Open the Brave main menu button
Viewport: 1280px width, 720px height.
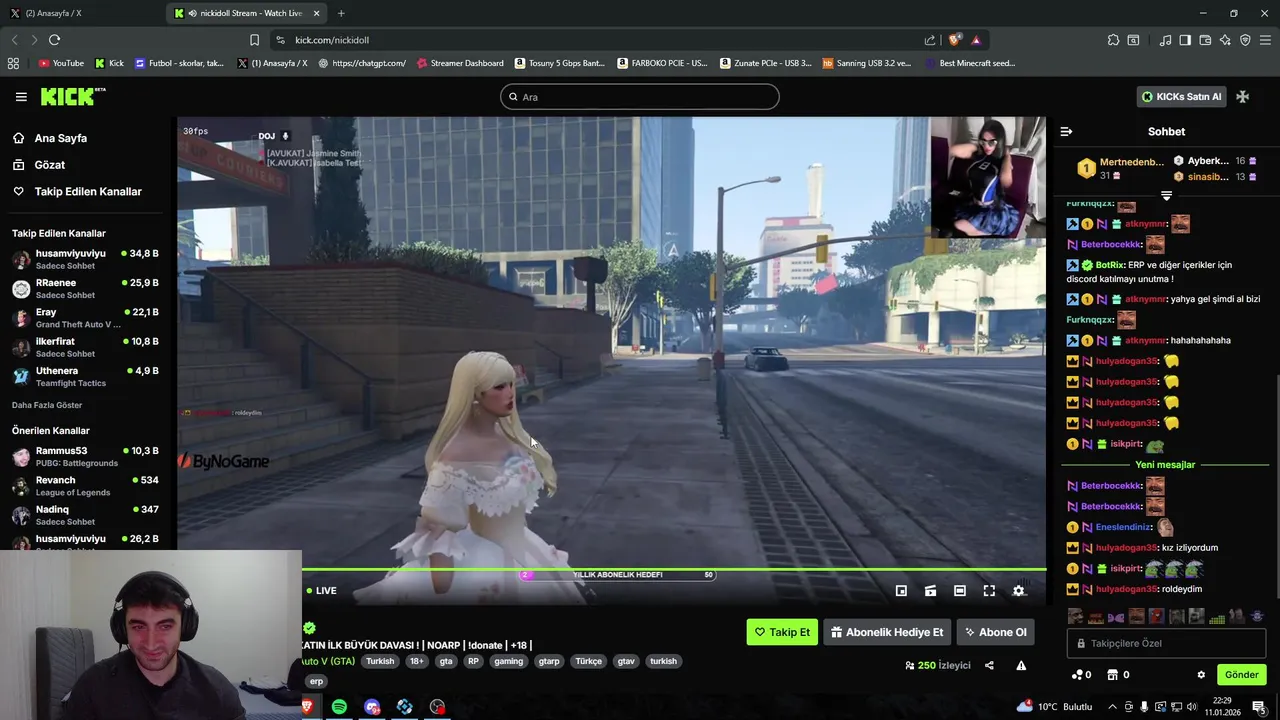tap(1266, 40)
